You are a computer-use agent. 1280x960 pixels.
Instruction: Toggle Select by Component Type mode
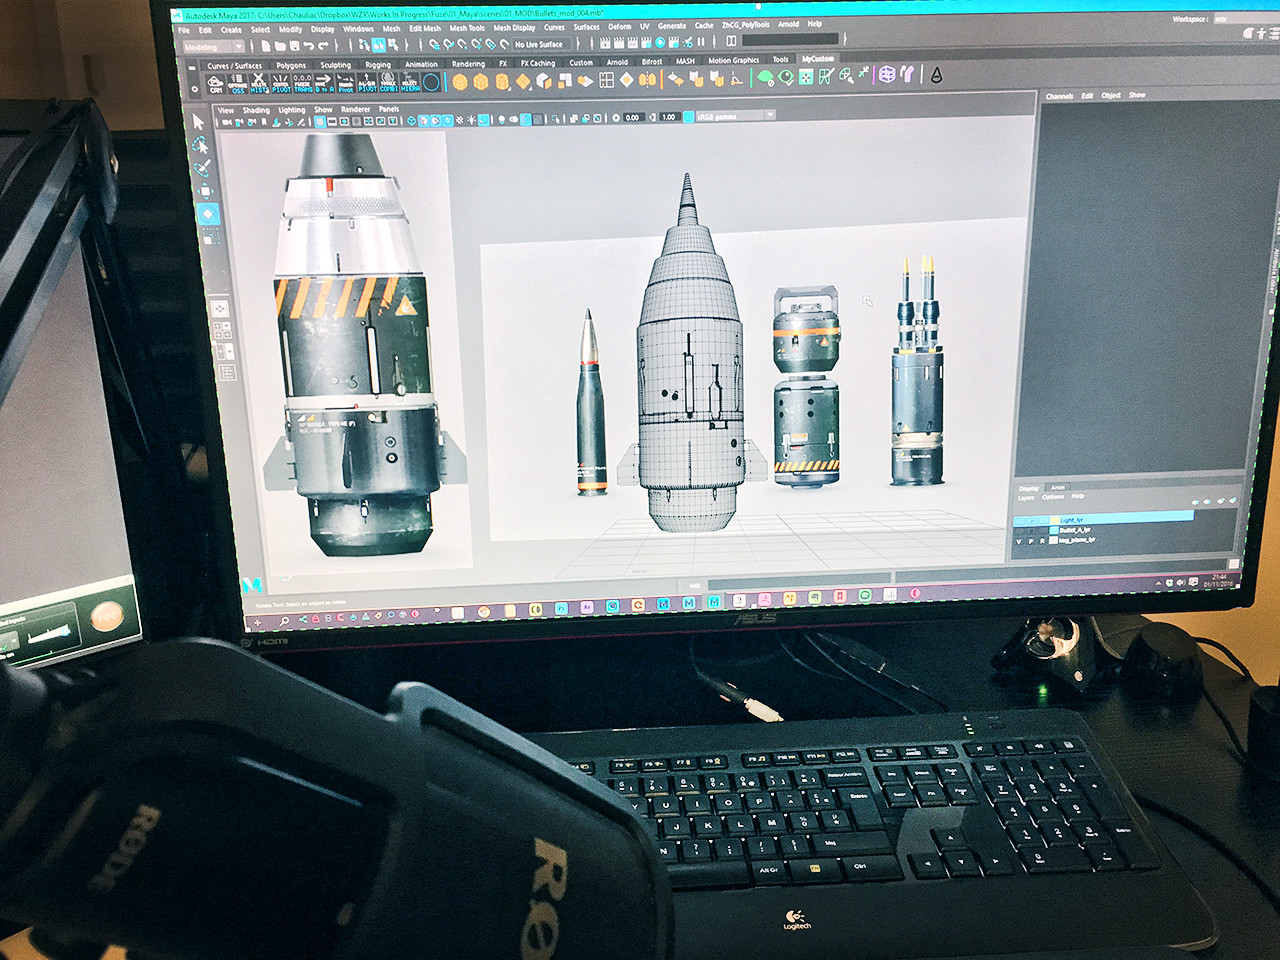click(392, 46)
